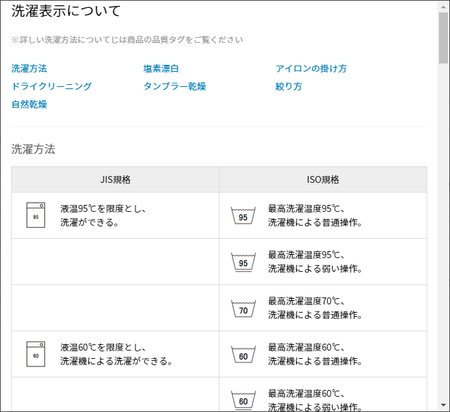Click scrollbar up arrow
The width and height of the screenshot is (450, 412).
443,7
